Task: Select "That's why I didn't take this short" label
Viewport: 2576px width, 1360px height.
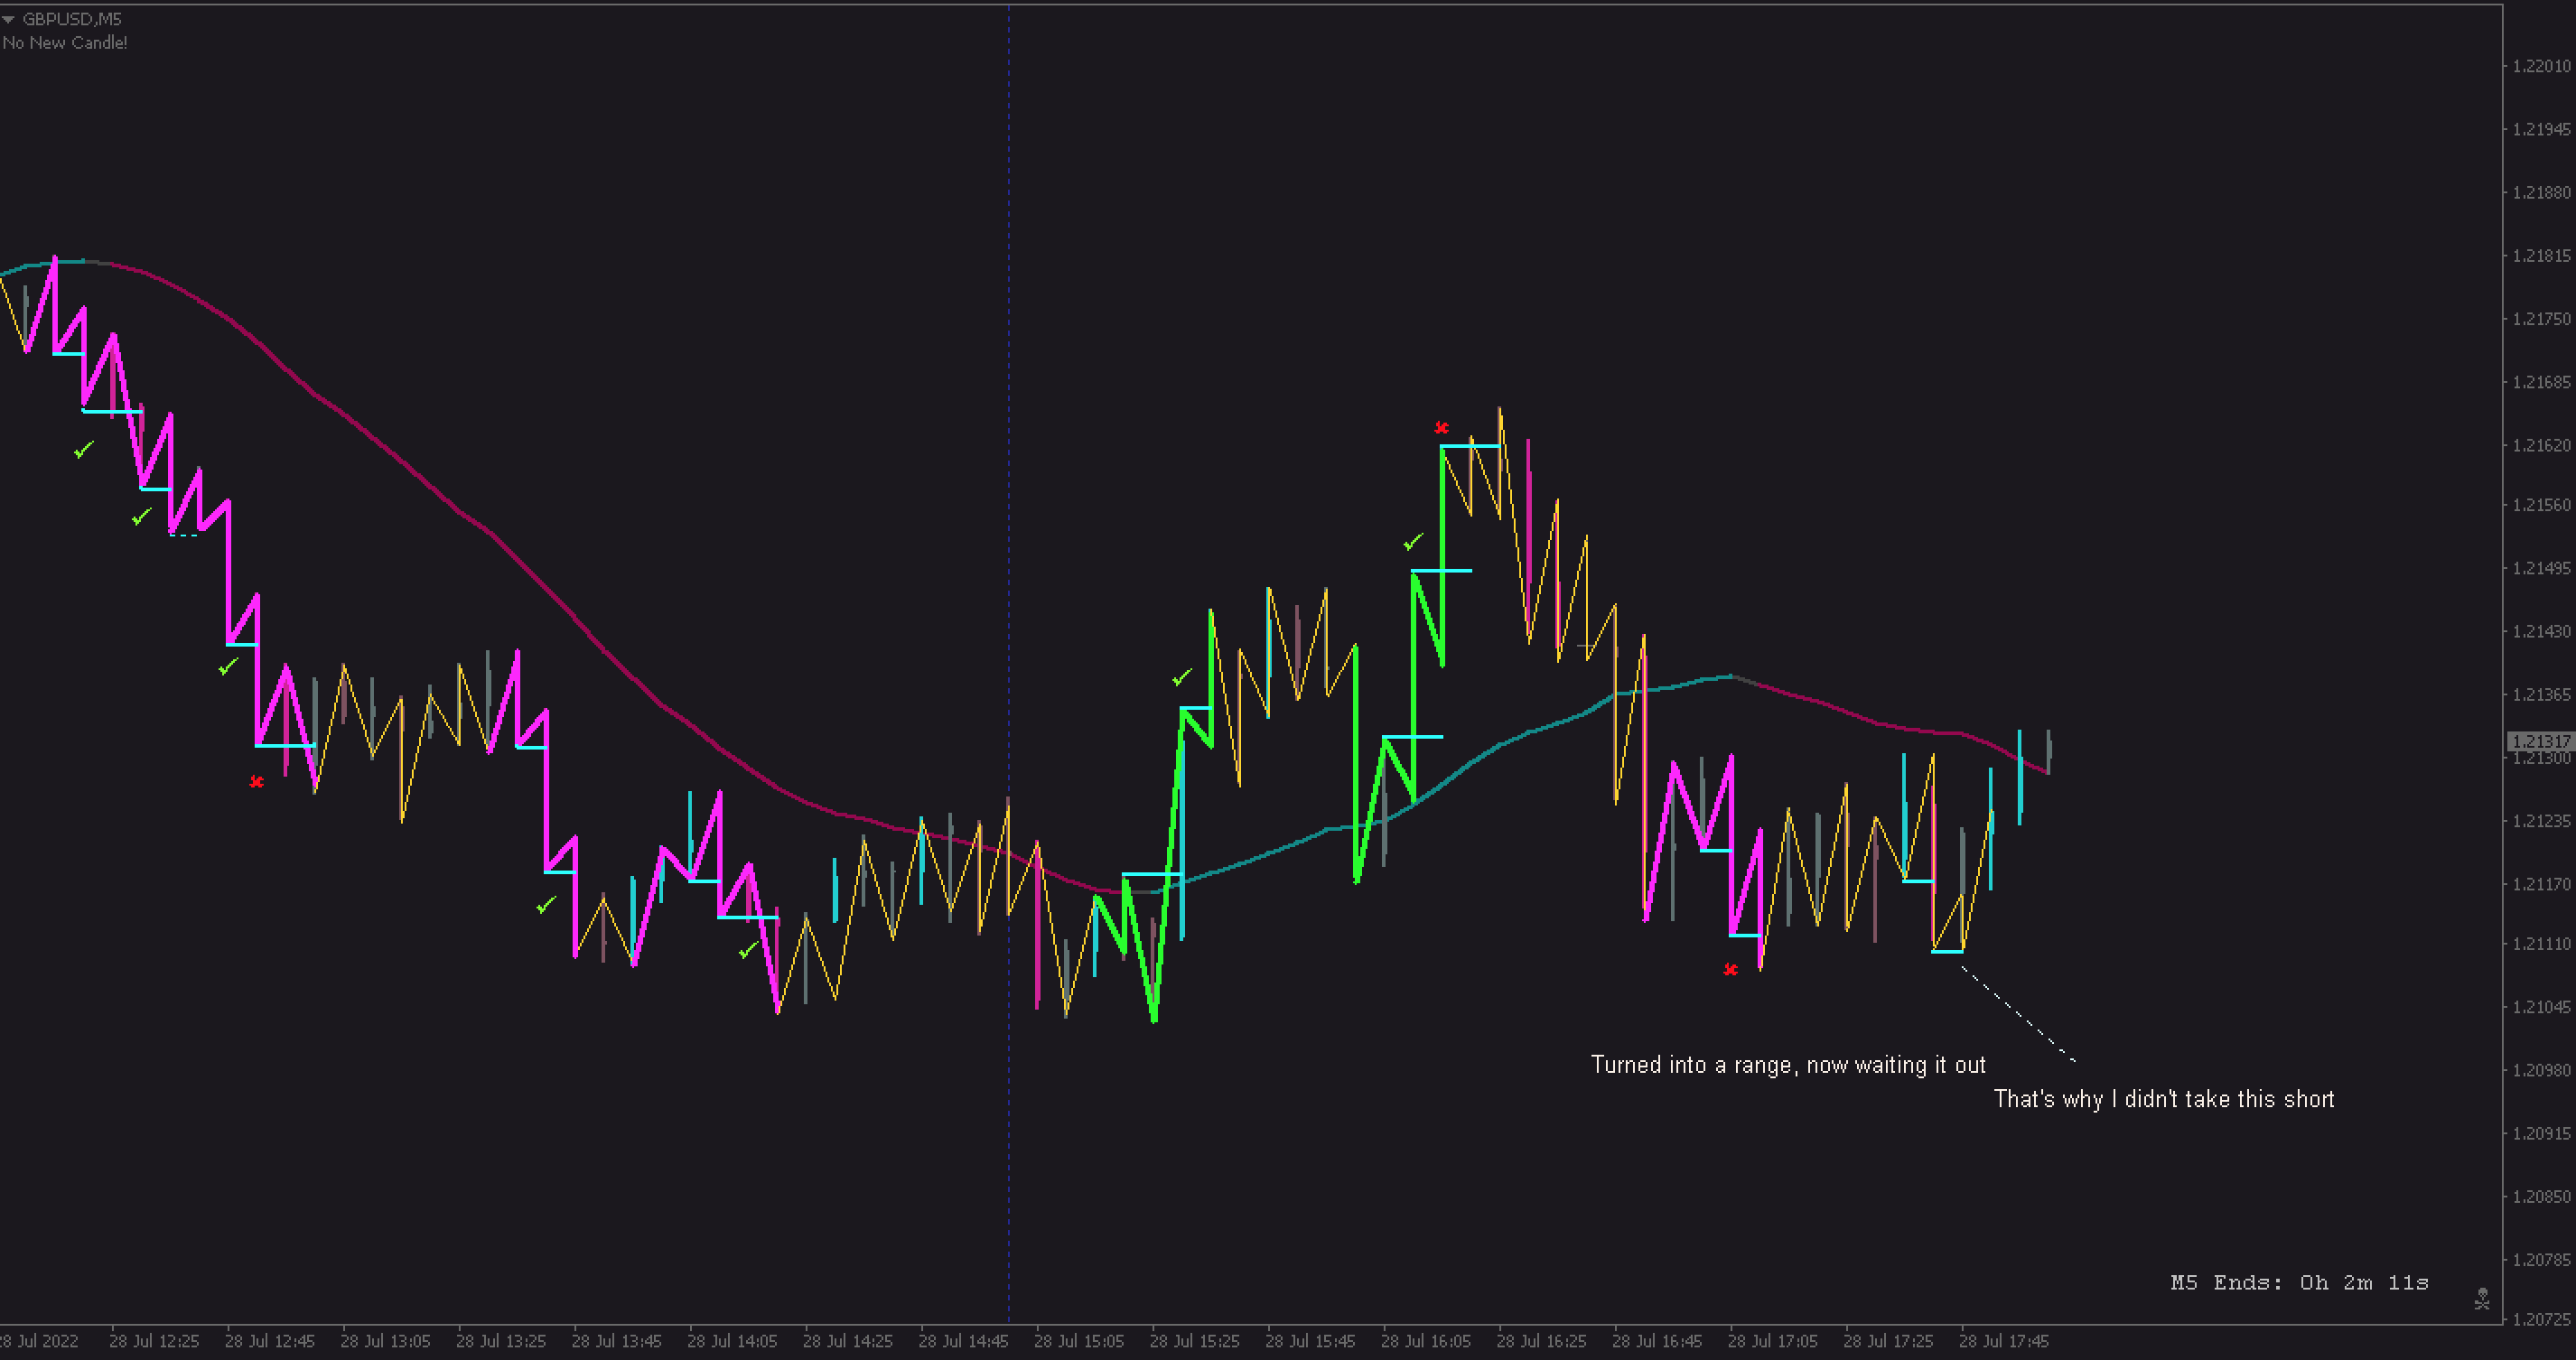Action: click(x=2163, y=1099)
